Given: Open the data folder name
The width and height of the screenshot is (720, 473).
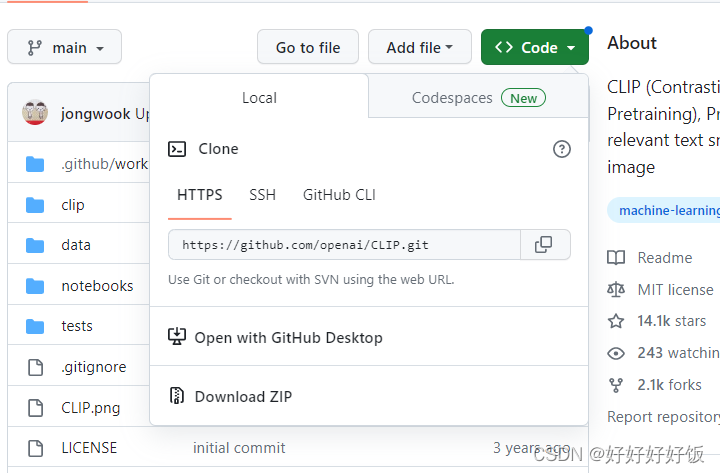Looking at the screenshot, I should [x=76, y=245].
